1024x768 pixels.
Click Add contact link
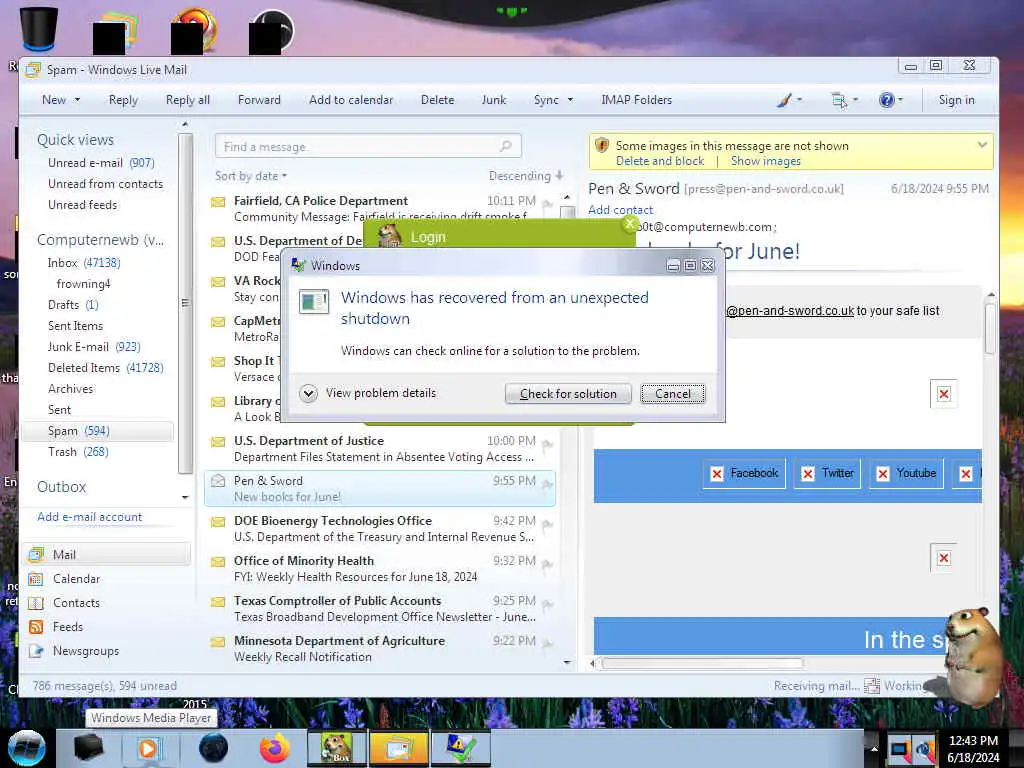(620, 210)
